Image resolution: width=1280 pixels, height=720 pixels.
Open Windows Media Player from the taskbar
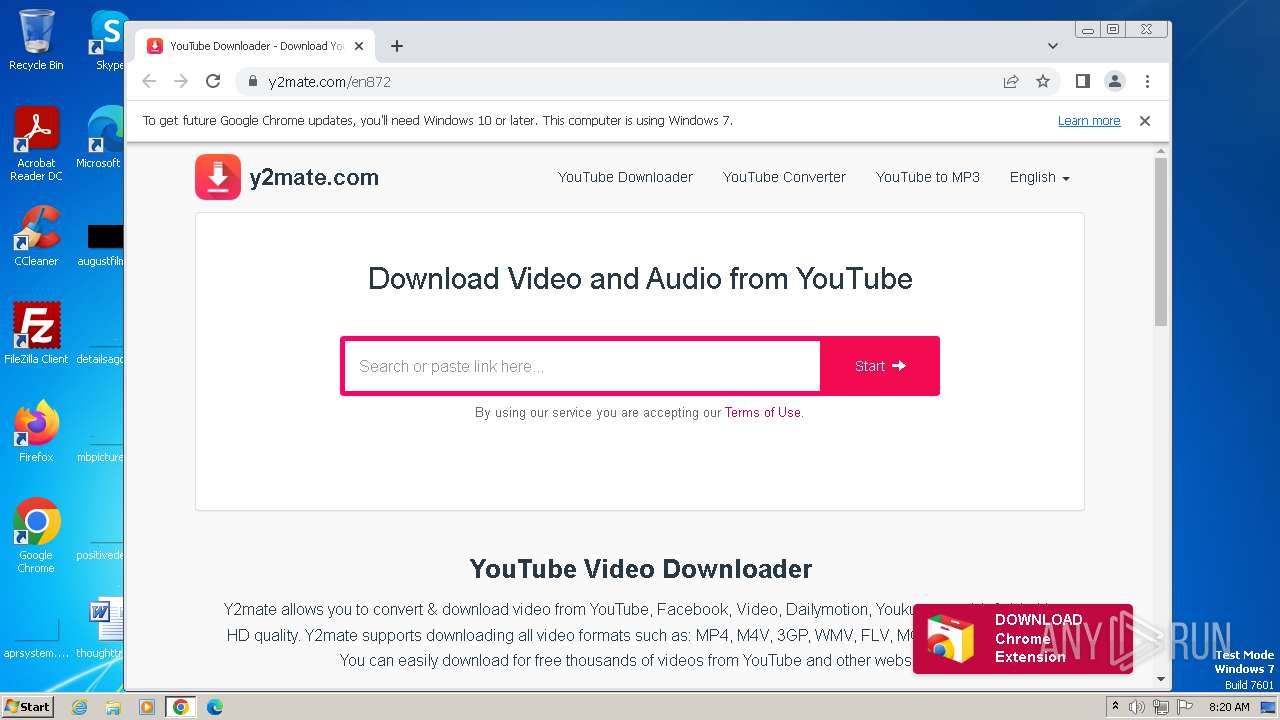click(x=147, y=707)
